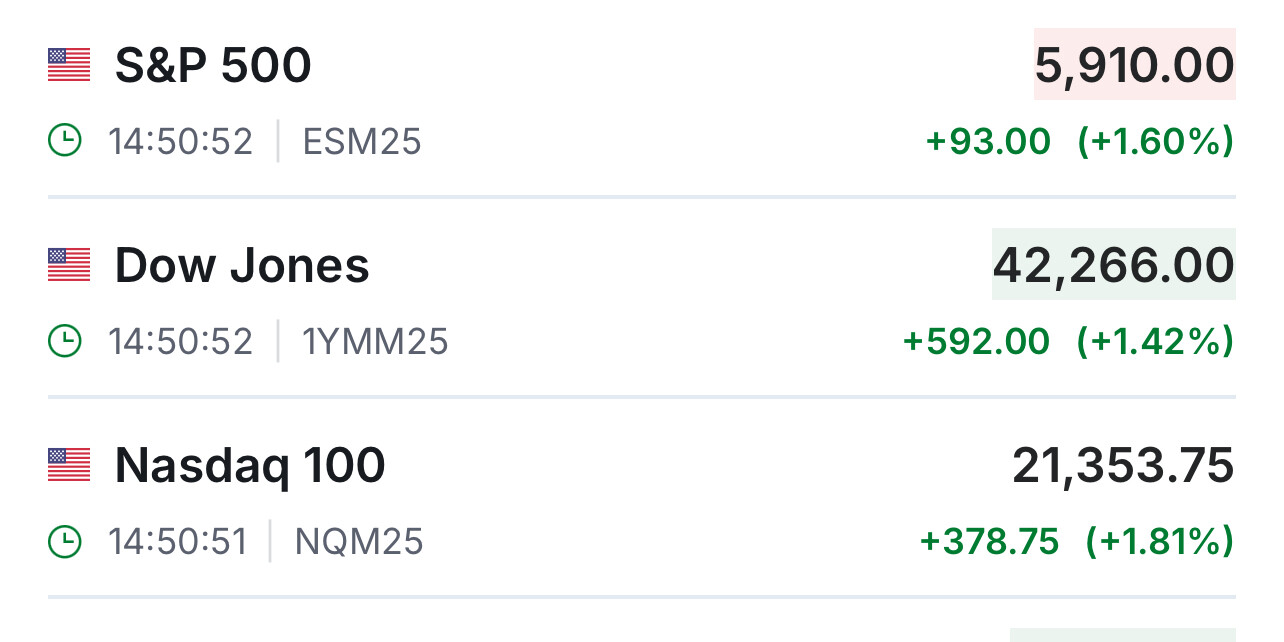Viewport: 1284px width, 642px height.
Task: Select the Nasdaq 100 price 21,353.75
Action: pos(1123,465)
